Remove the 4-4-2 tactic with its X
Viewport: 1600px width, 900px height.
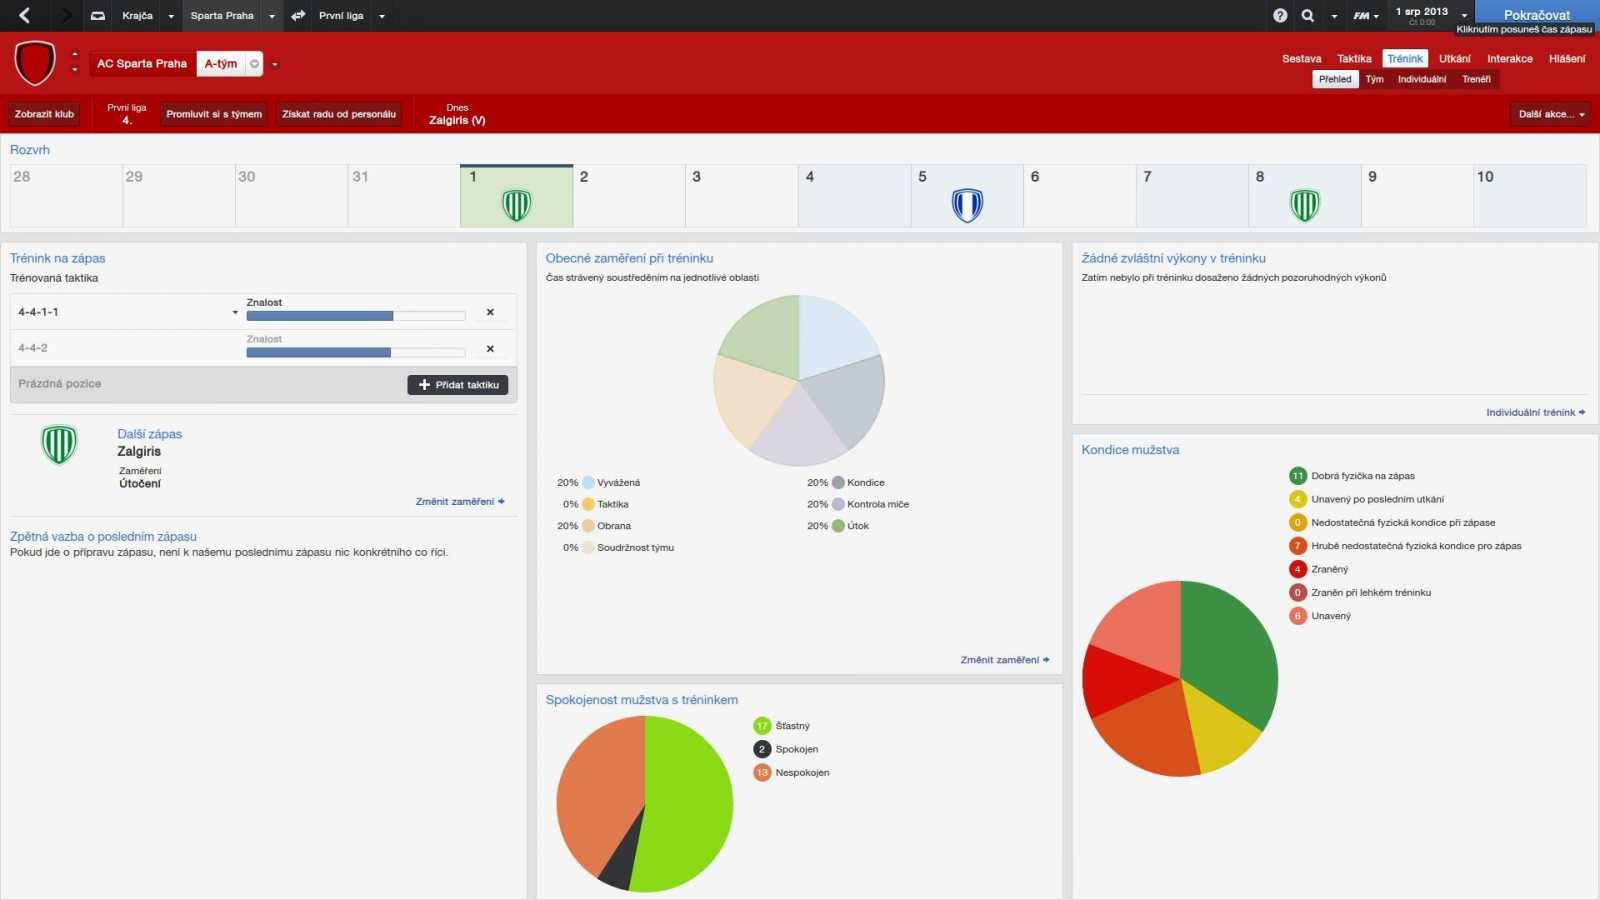coord(490,349)
